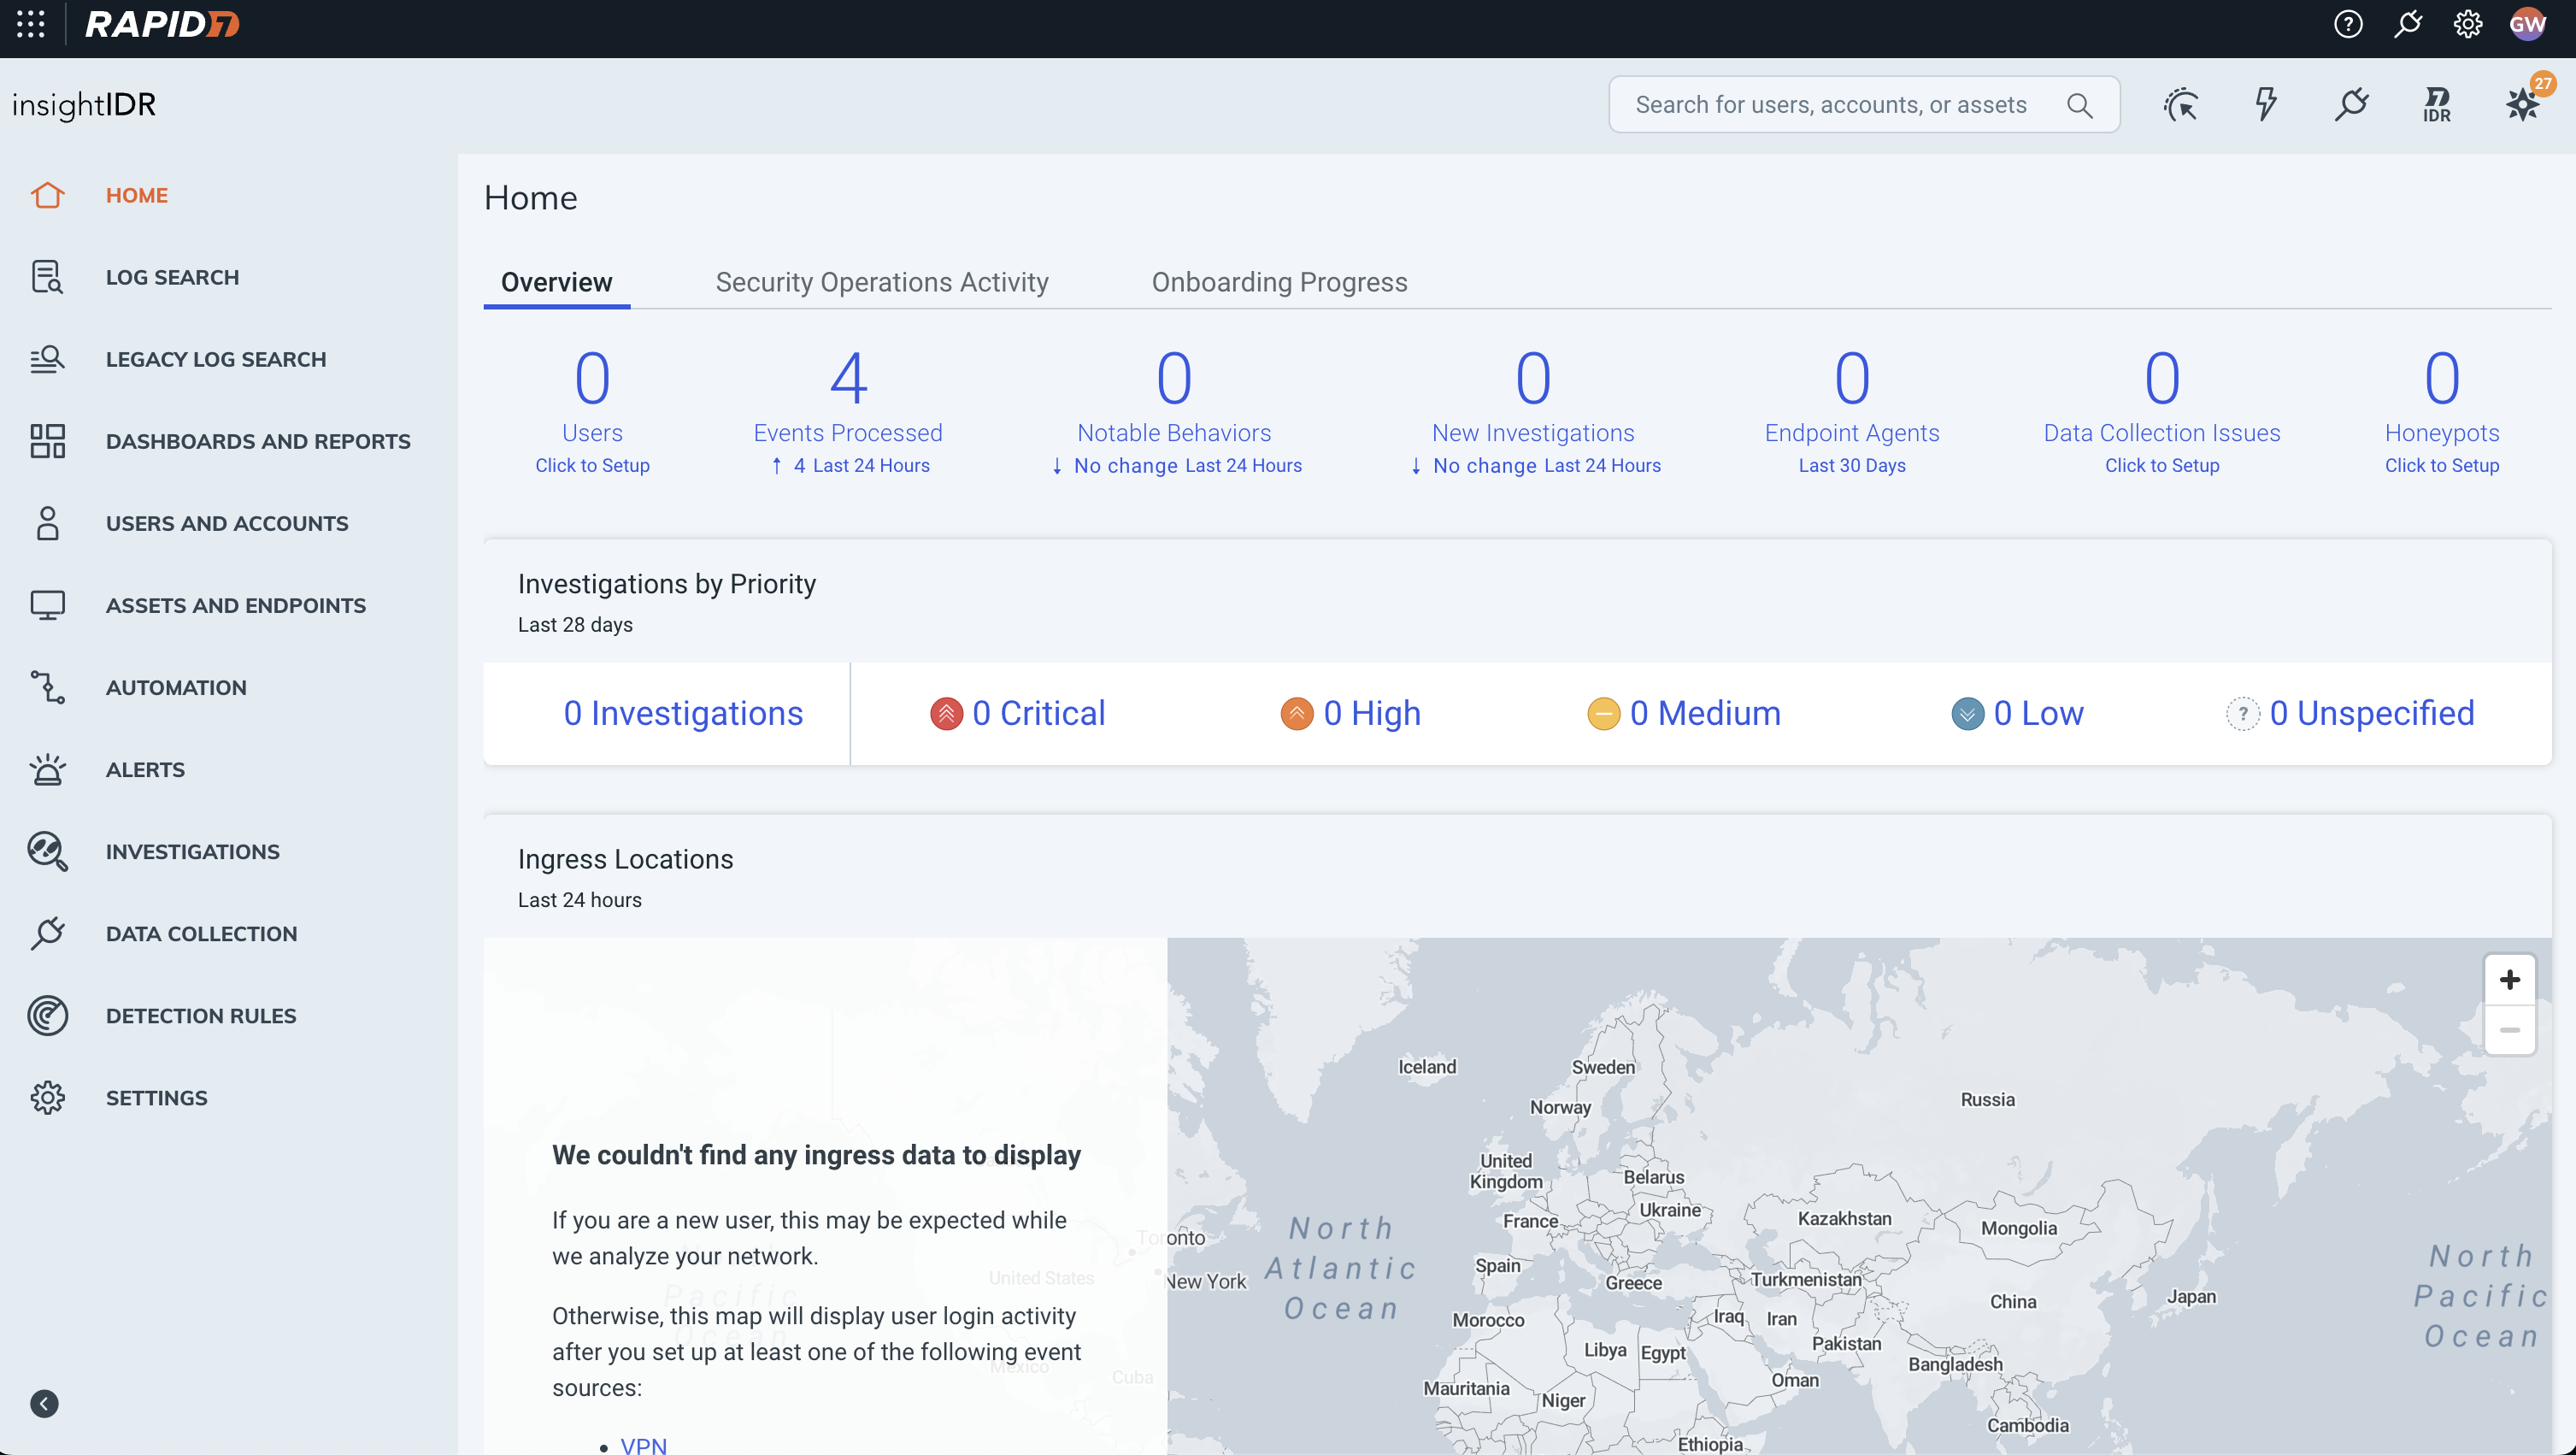2576x1455 pixels.
Task: Click the Alerts siren icon
Action: pyautogui.click(x=47, y=769)
